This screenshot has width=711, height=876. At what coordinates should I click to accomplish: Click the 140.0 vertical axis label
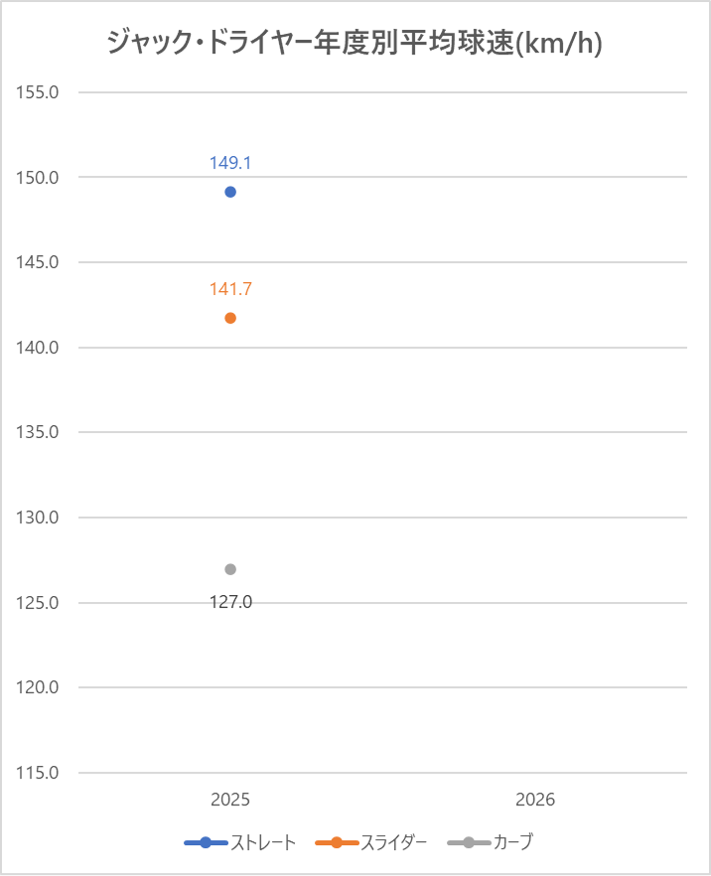pos(39,347)
